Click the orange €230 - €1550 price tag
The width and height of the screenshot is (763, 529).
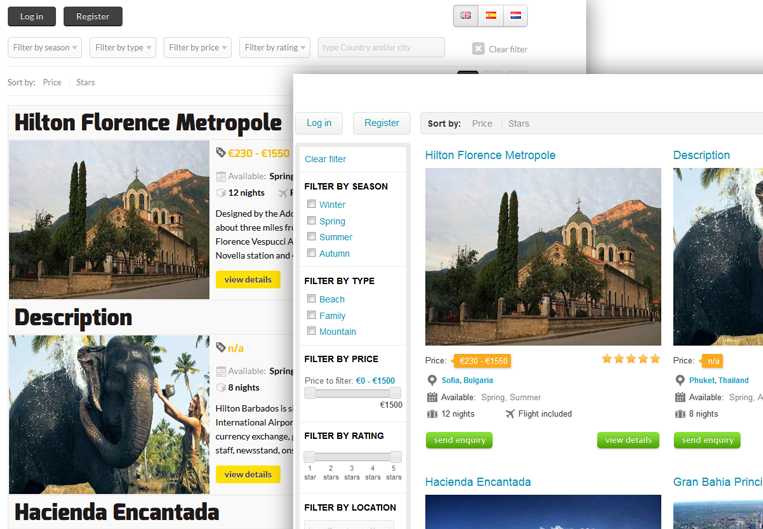tap(482, 361)
